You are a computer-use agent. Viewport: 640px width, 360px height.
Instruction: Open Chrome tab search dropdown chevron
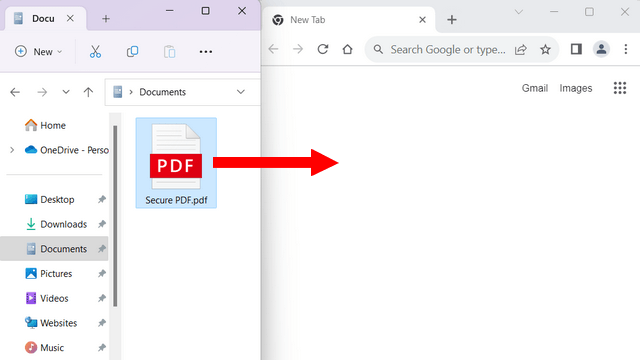[518, 12]
